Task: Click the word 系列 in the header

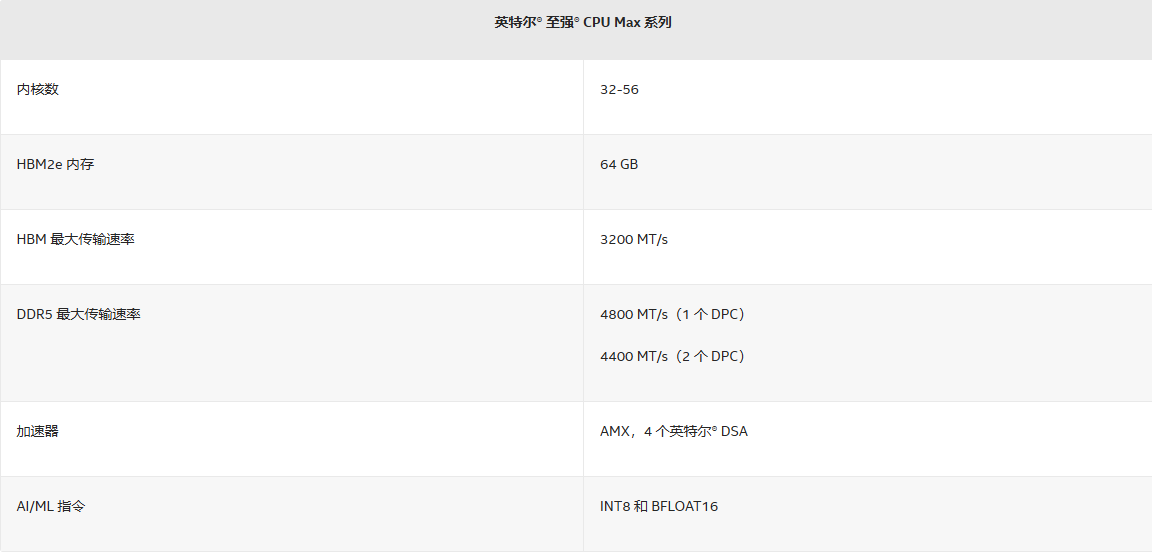Action: (x=658, y=22)
